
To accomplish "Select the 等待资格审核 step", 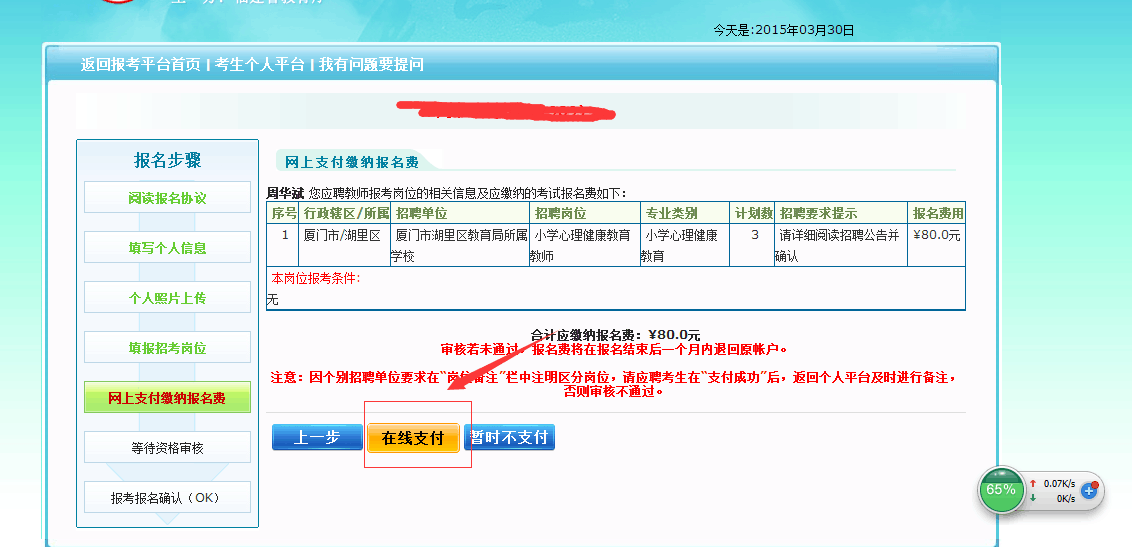I will 167,448.
